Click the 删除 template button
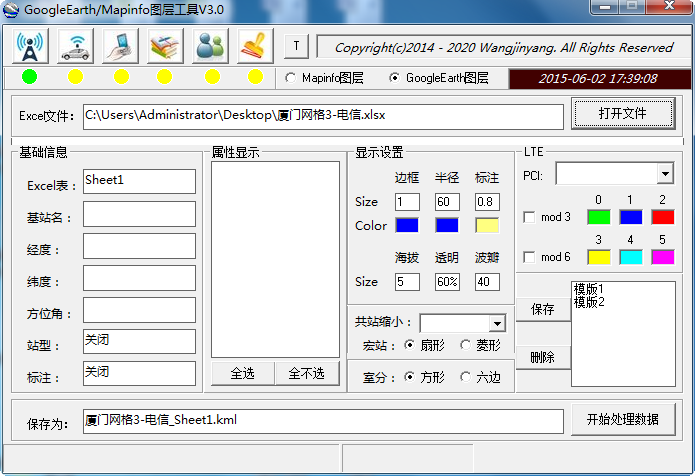 coord(543,357)
